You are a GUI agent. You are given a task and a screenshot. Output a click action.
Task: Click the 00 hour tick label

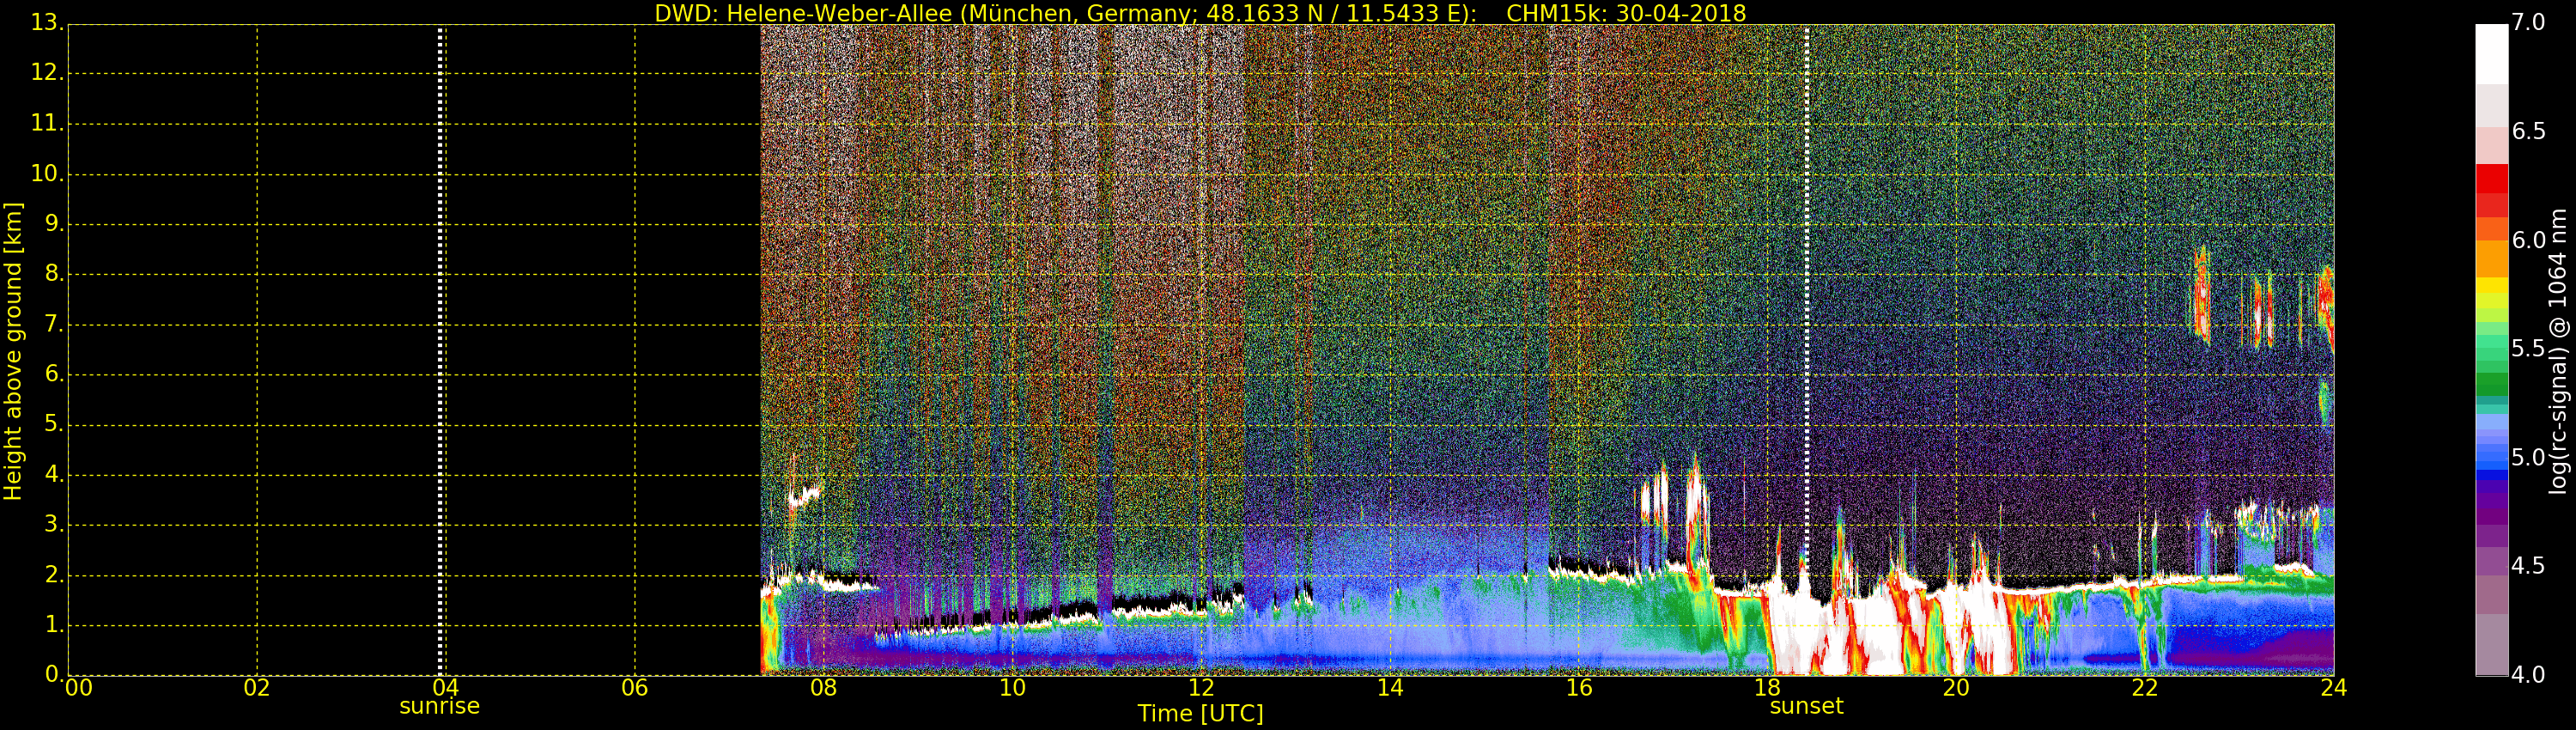[x=78, y=688]
